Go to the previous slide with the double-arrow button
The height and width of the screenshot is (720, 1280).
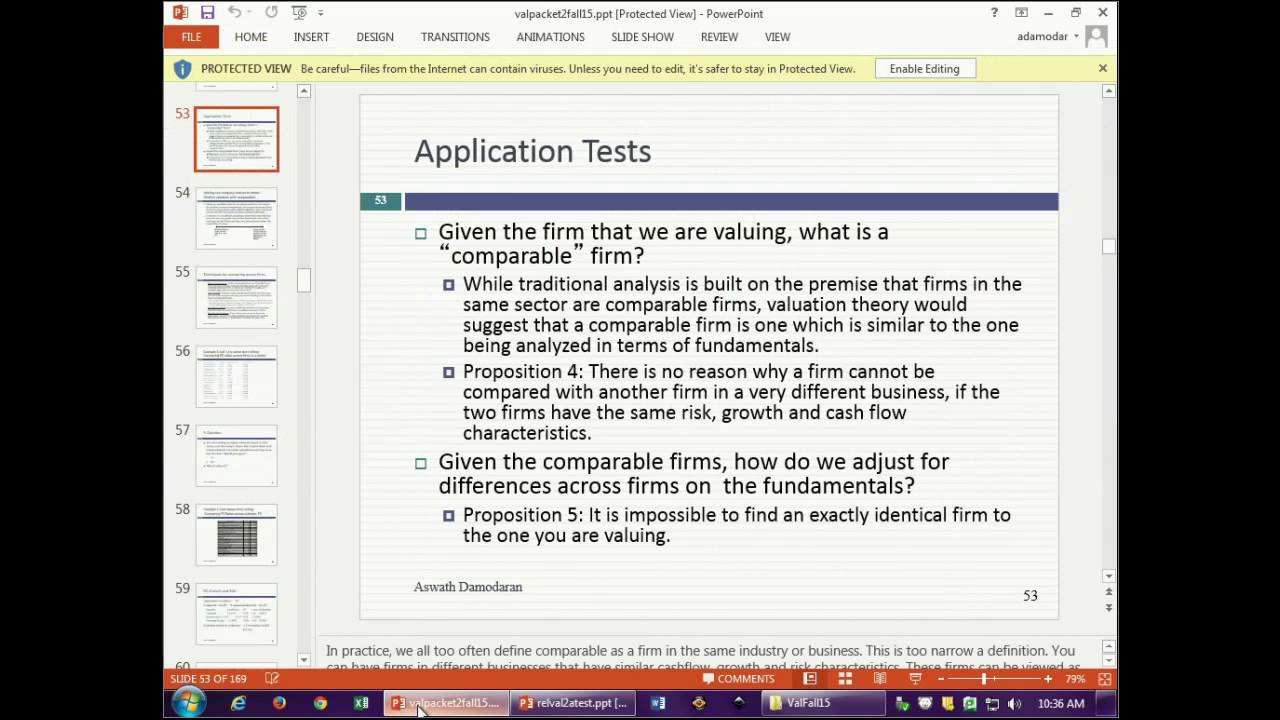1108,592
